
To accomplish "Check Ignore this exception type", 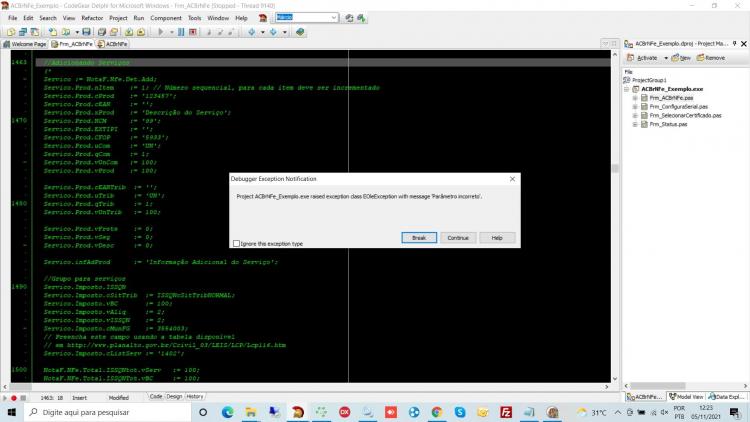I will [x=236, y=244].
